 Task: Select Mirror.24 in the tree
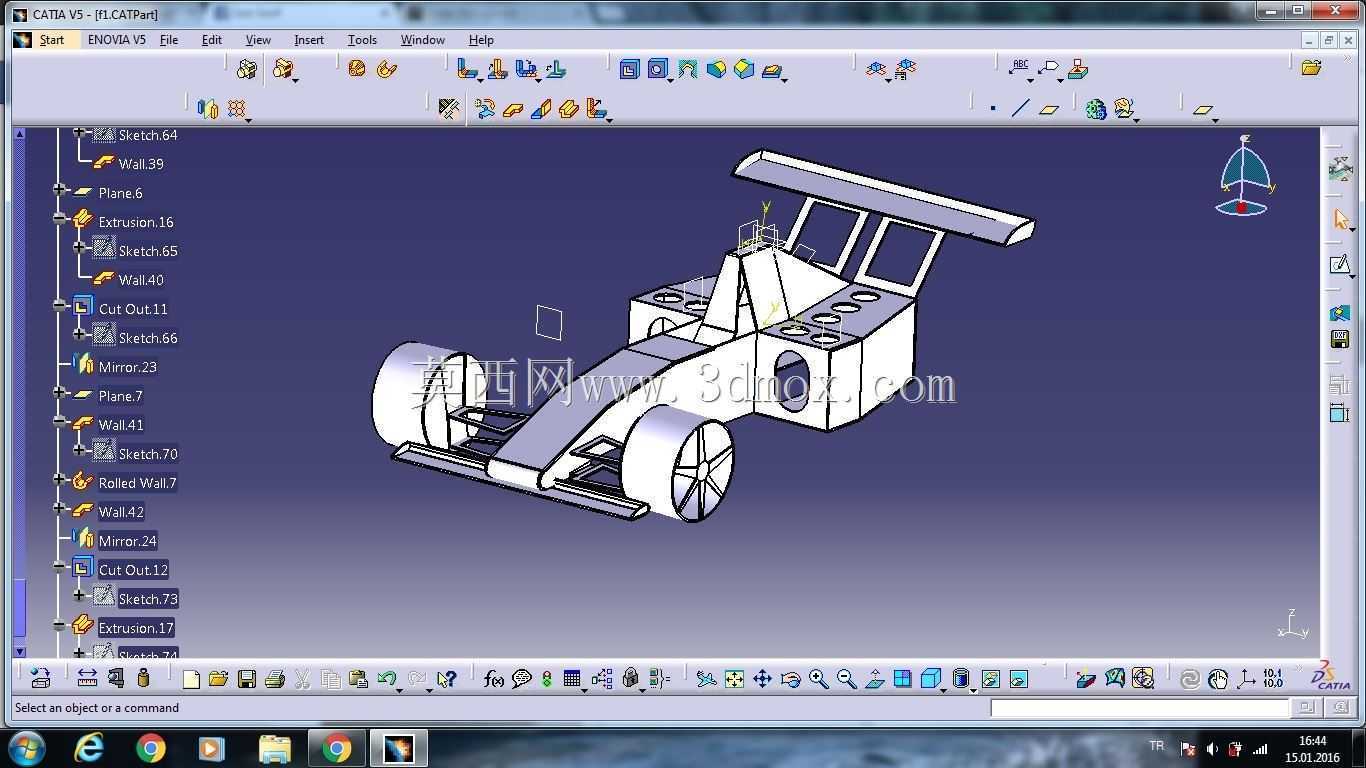pyautogui.click(x=127, y=541)
